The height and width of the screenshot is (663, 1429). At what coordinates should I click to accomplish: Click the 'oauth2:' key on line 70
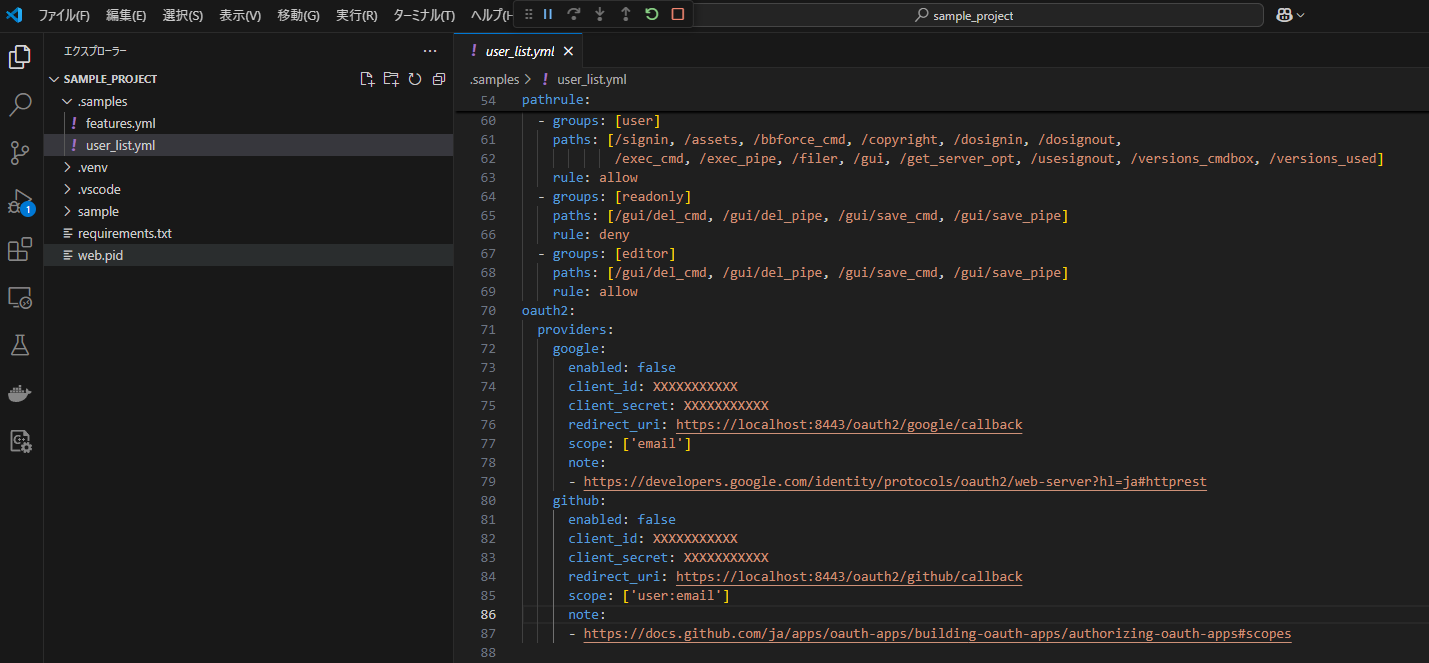(x=549, y=310)
